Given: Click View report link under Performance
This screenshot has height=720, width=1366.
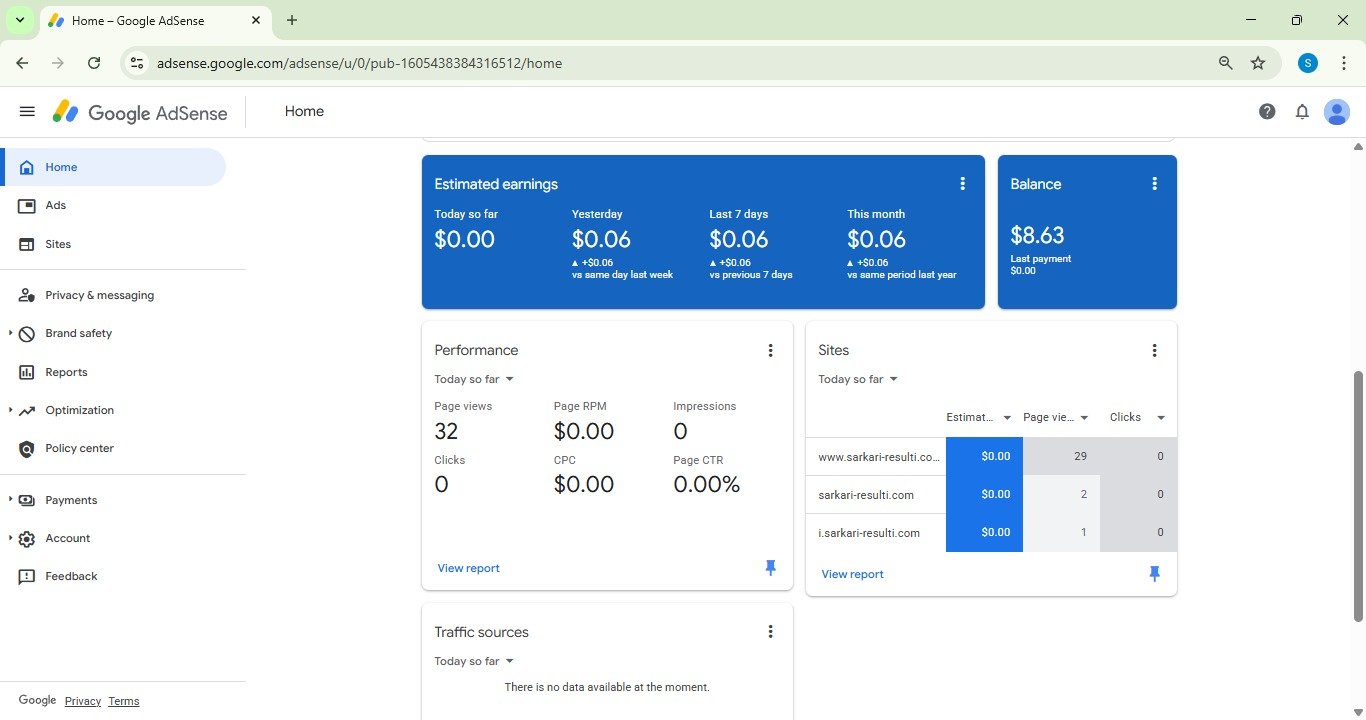Looking at the screenshot, I should click(468, 568).
